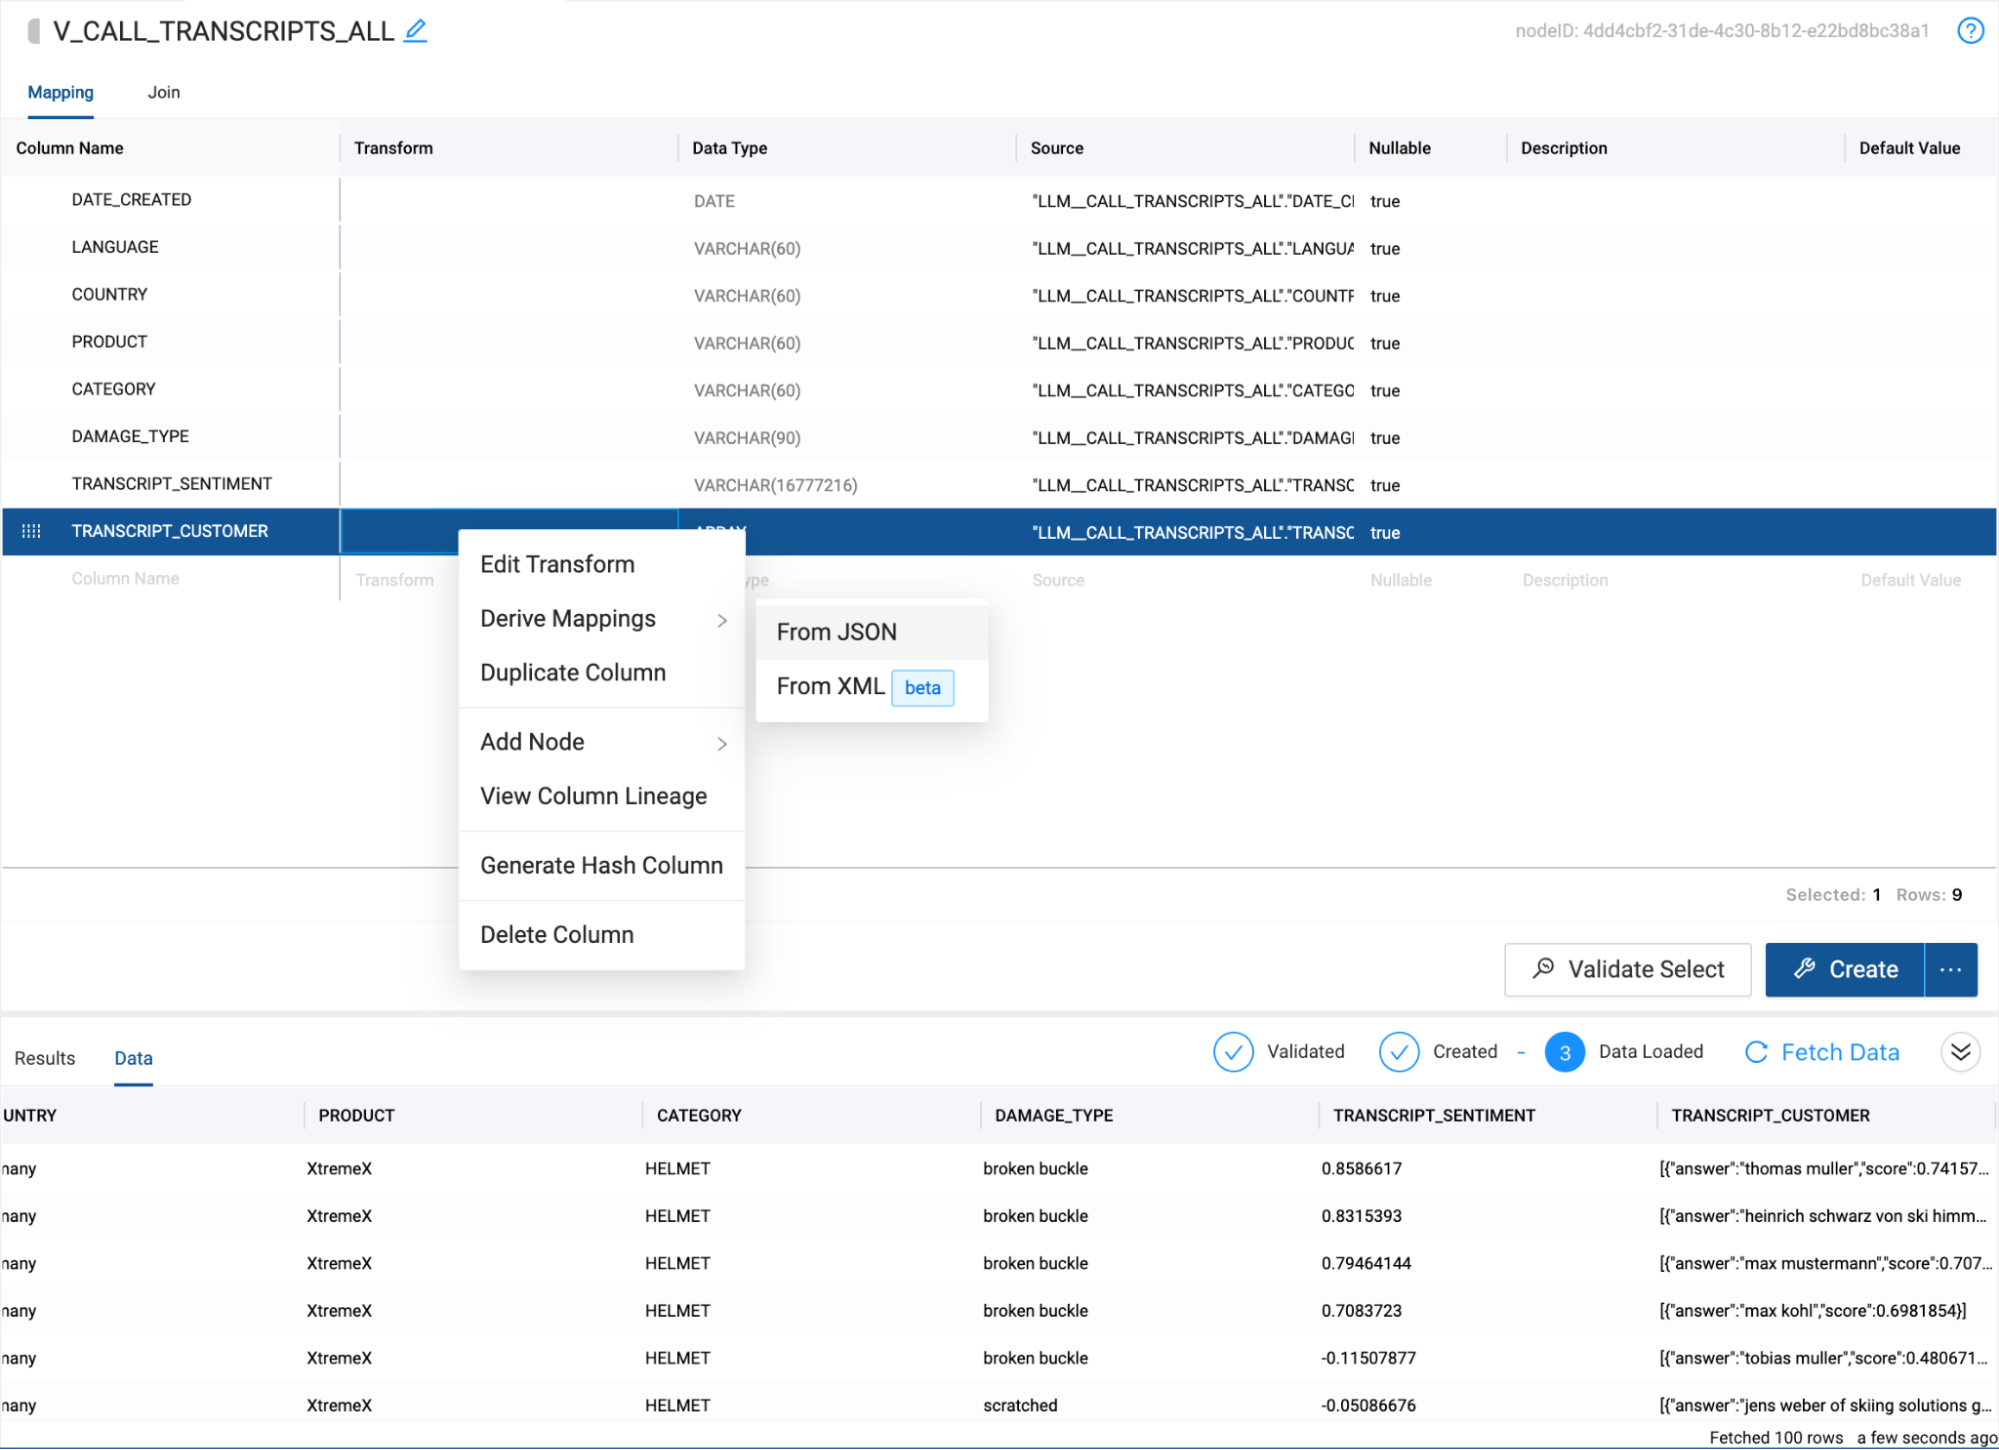Screen dimensions: 1999x1450
Task: Click the new row Source placeholder field
Action: click(x=1058, y=581)
